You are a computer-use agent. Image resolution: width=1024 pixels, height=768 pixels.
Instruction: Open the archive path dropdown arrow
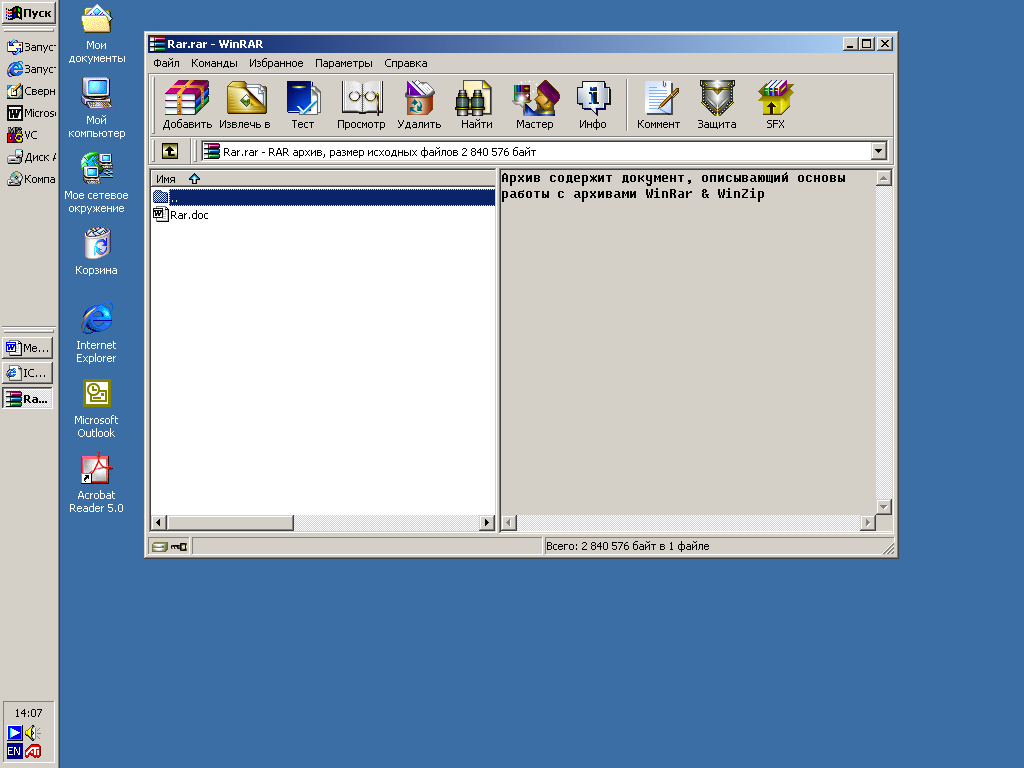pos(878,152)
